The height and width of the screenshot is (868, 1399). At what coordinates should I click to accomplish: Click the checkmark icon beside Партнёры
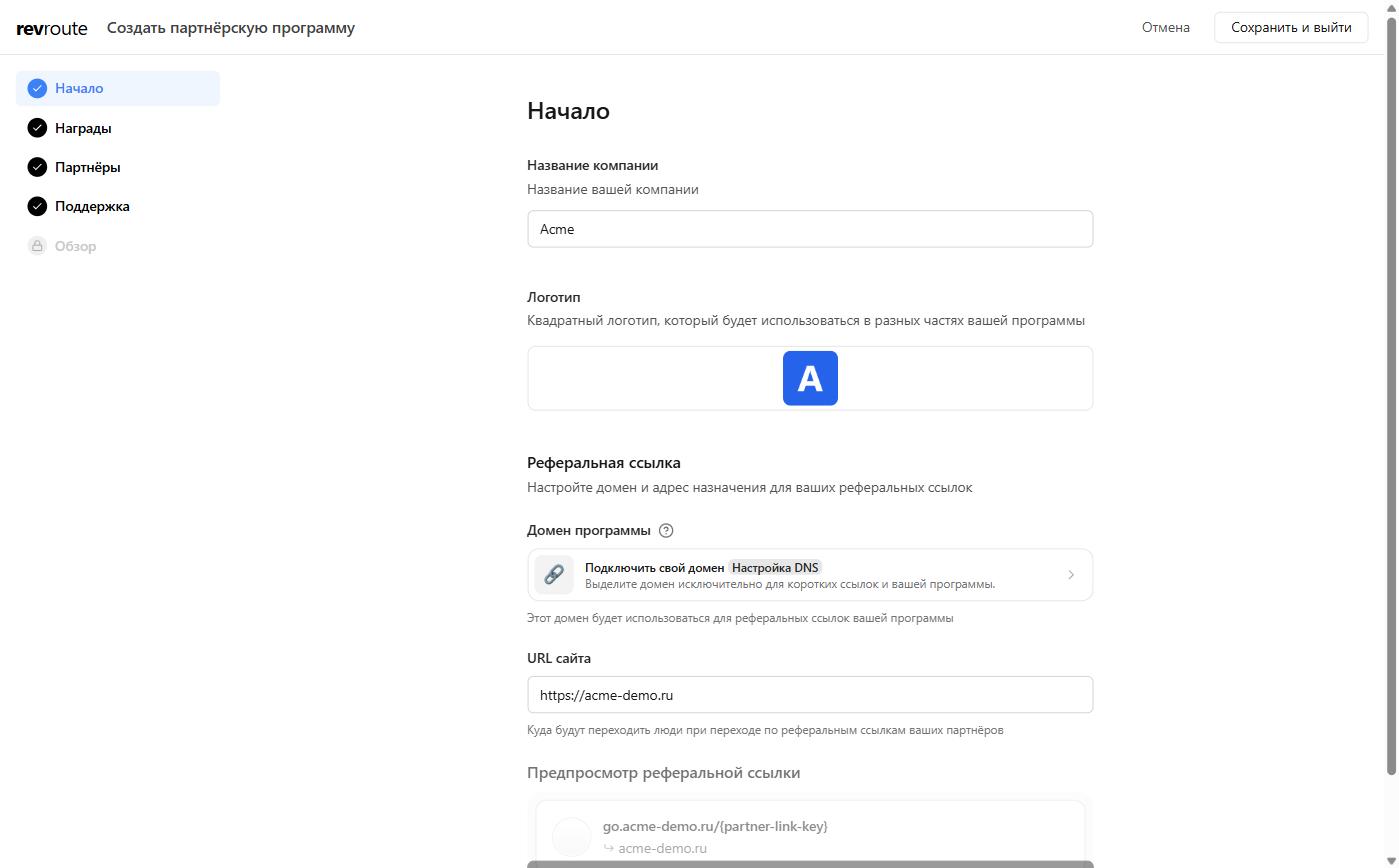click(x=37, y=167)
